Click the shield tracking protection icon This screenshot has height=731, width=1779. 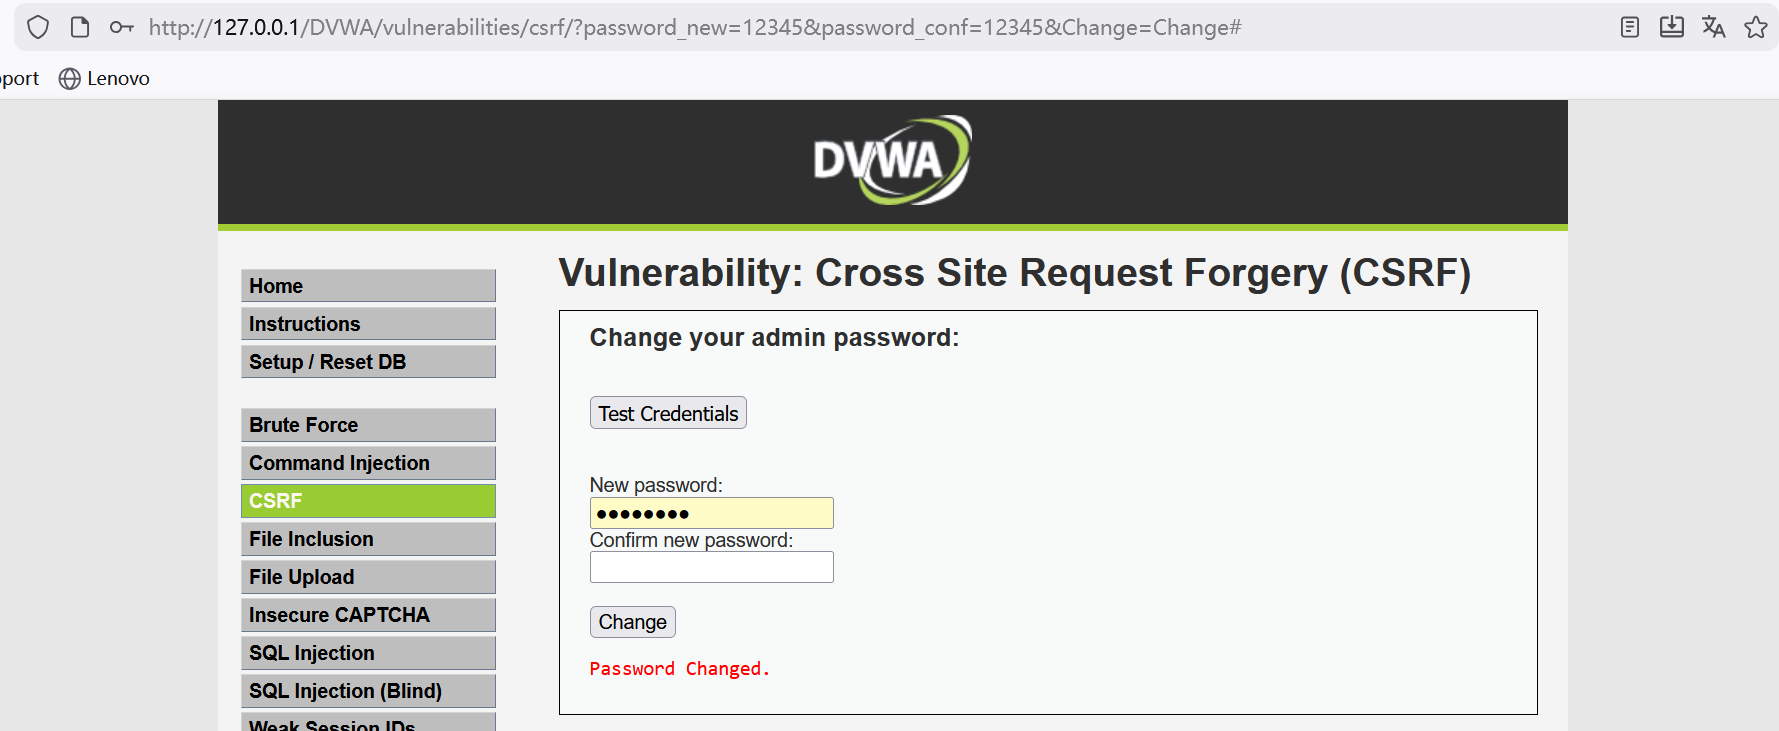click(x=38, y=27)
